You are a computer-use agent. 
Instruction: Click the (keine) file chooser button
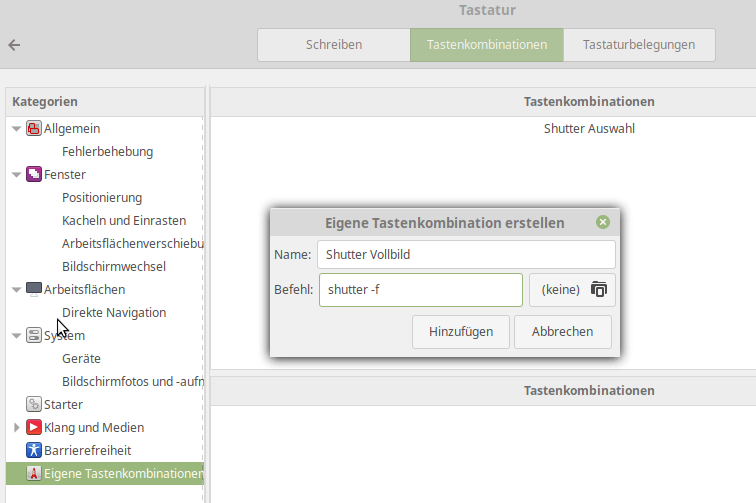[x=572, y=290]
